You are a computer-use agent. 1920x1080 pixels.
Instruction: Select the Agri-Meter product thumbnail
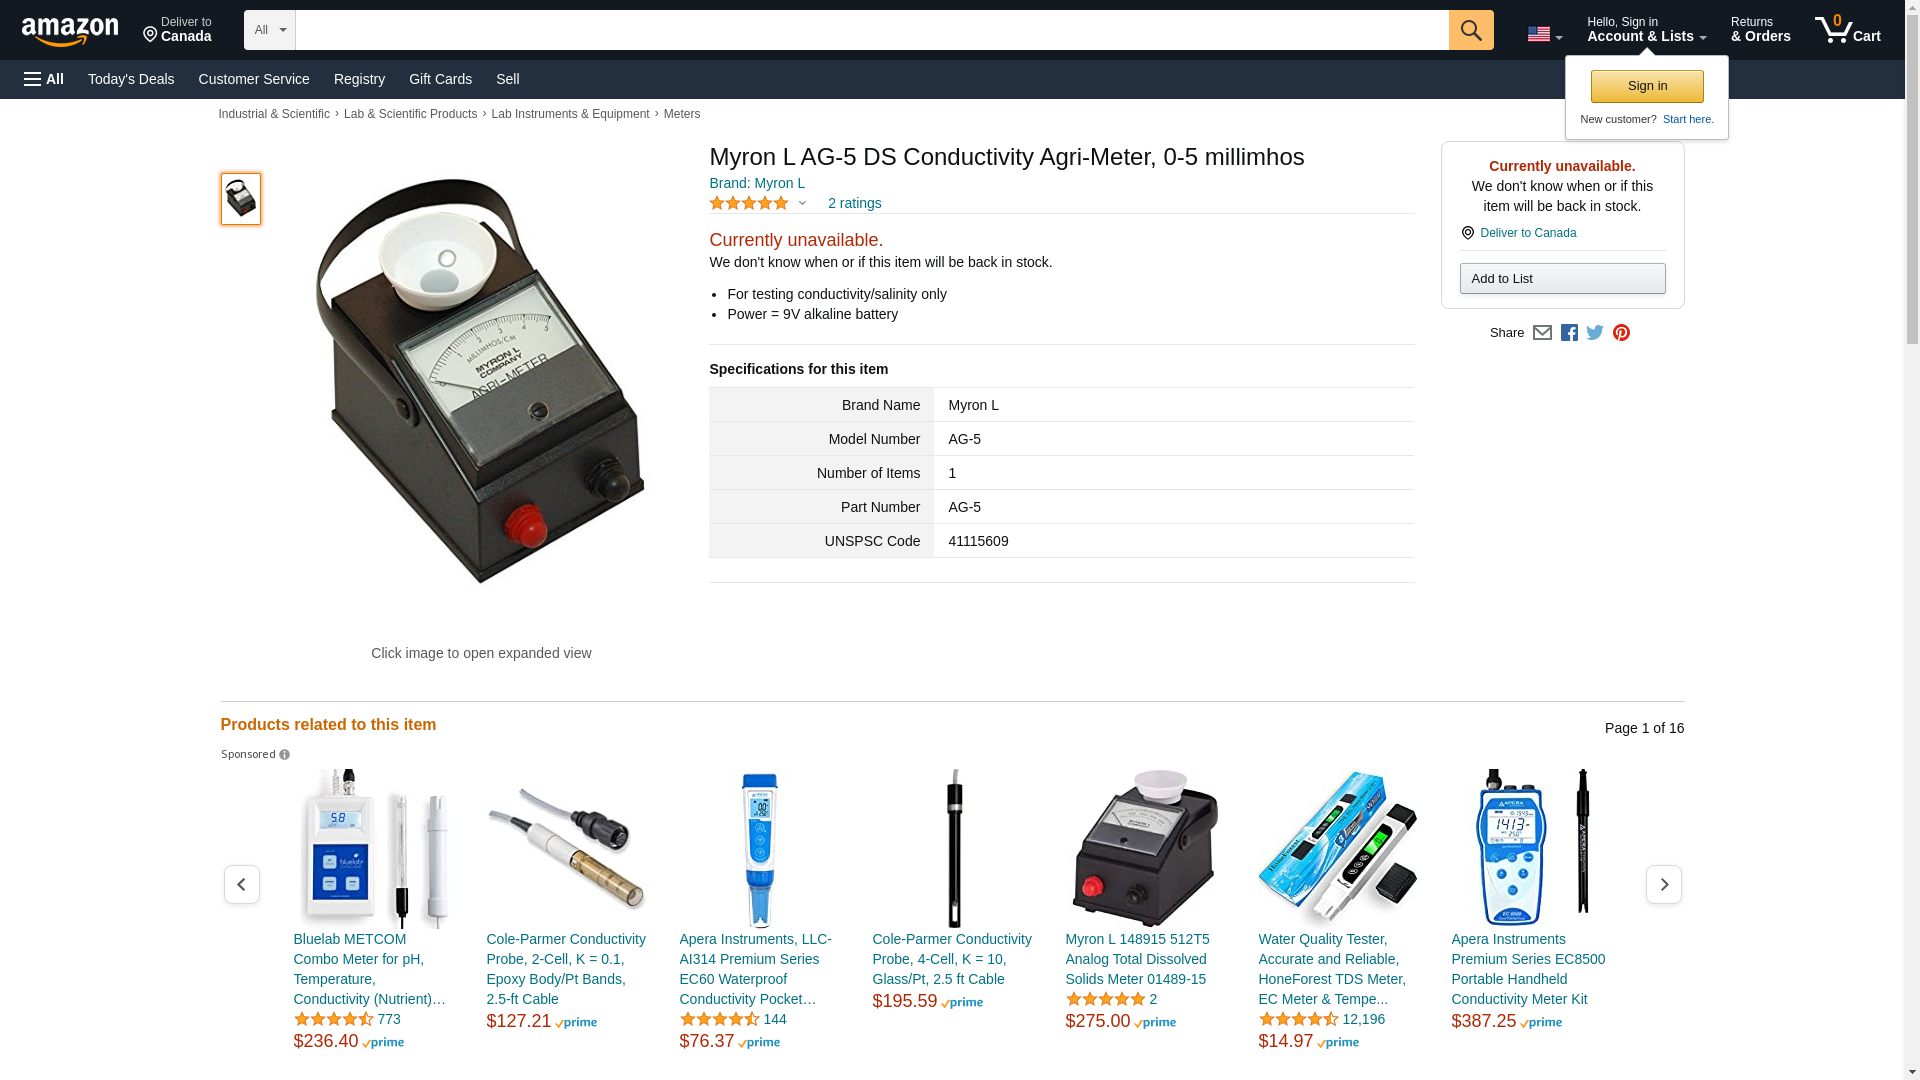pyautogui.click(x=241, y=198)
